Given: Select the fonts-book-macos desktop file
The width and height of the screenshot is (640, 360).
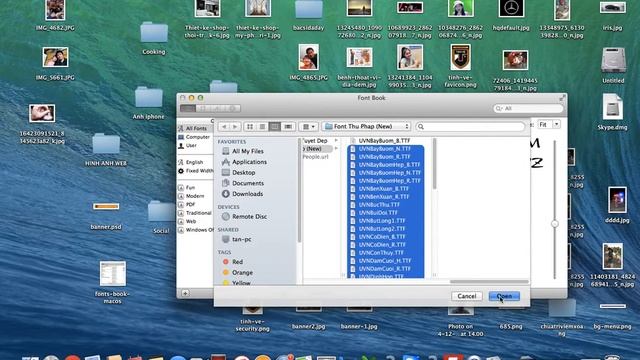Looking at the screenshot, I should point(113,282).
